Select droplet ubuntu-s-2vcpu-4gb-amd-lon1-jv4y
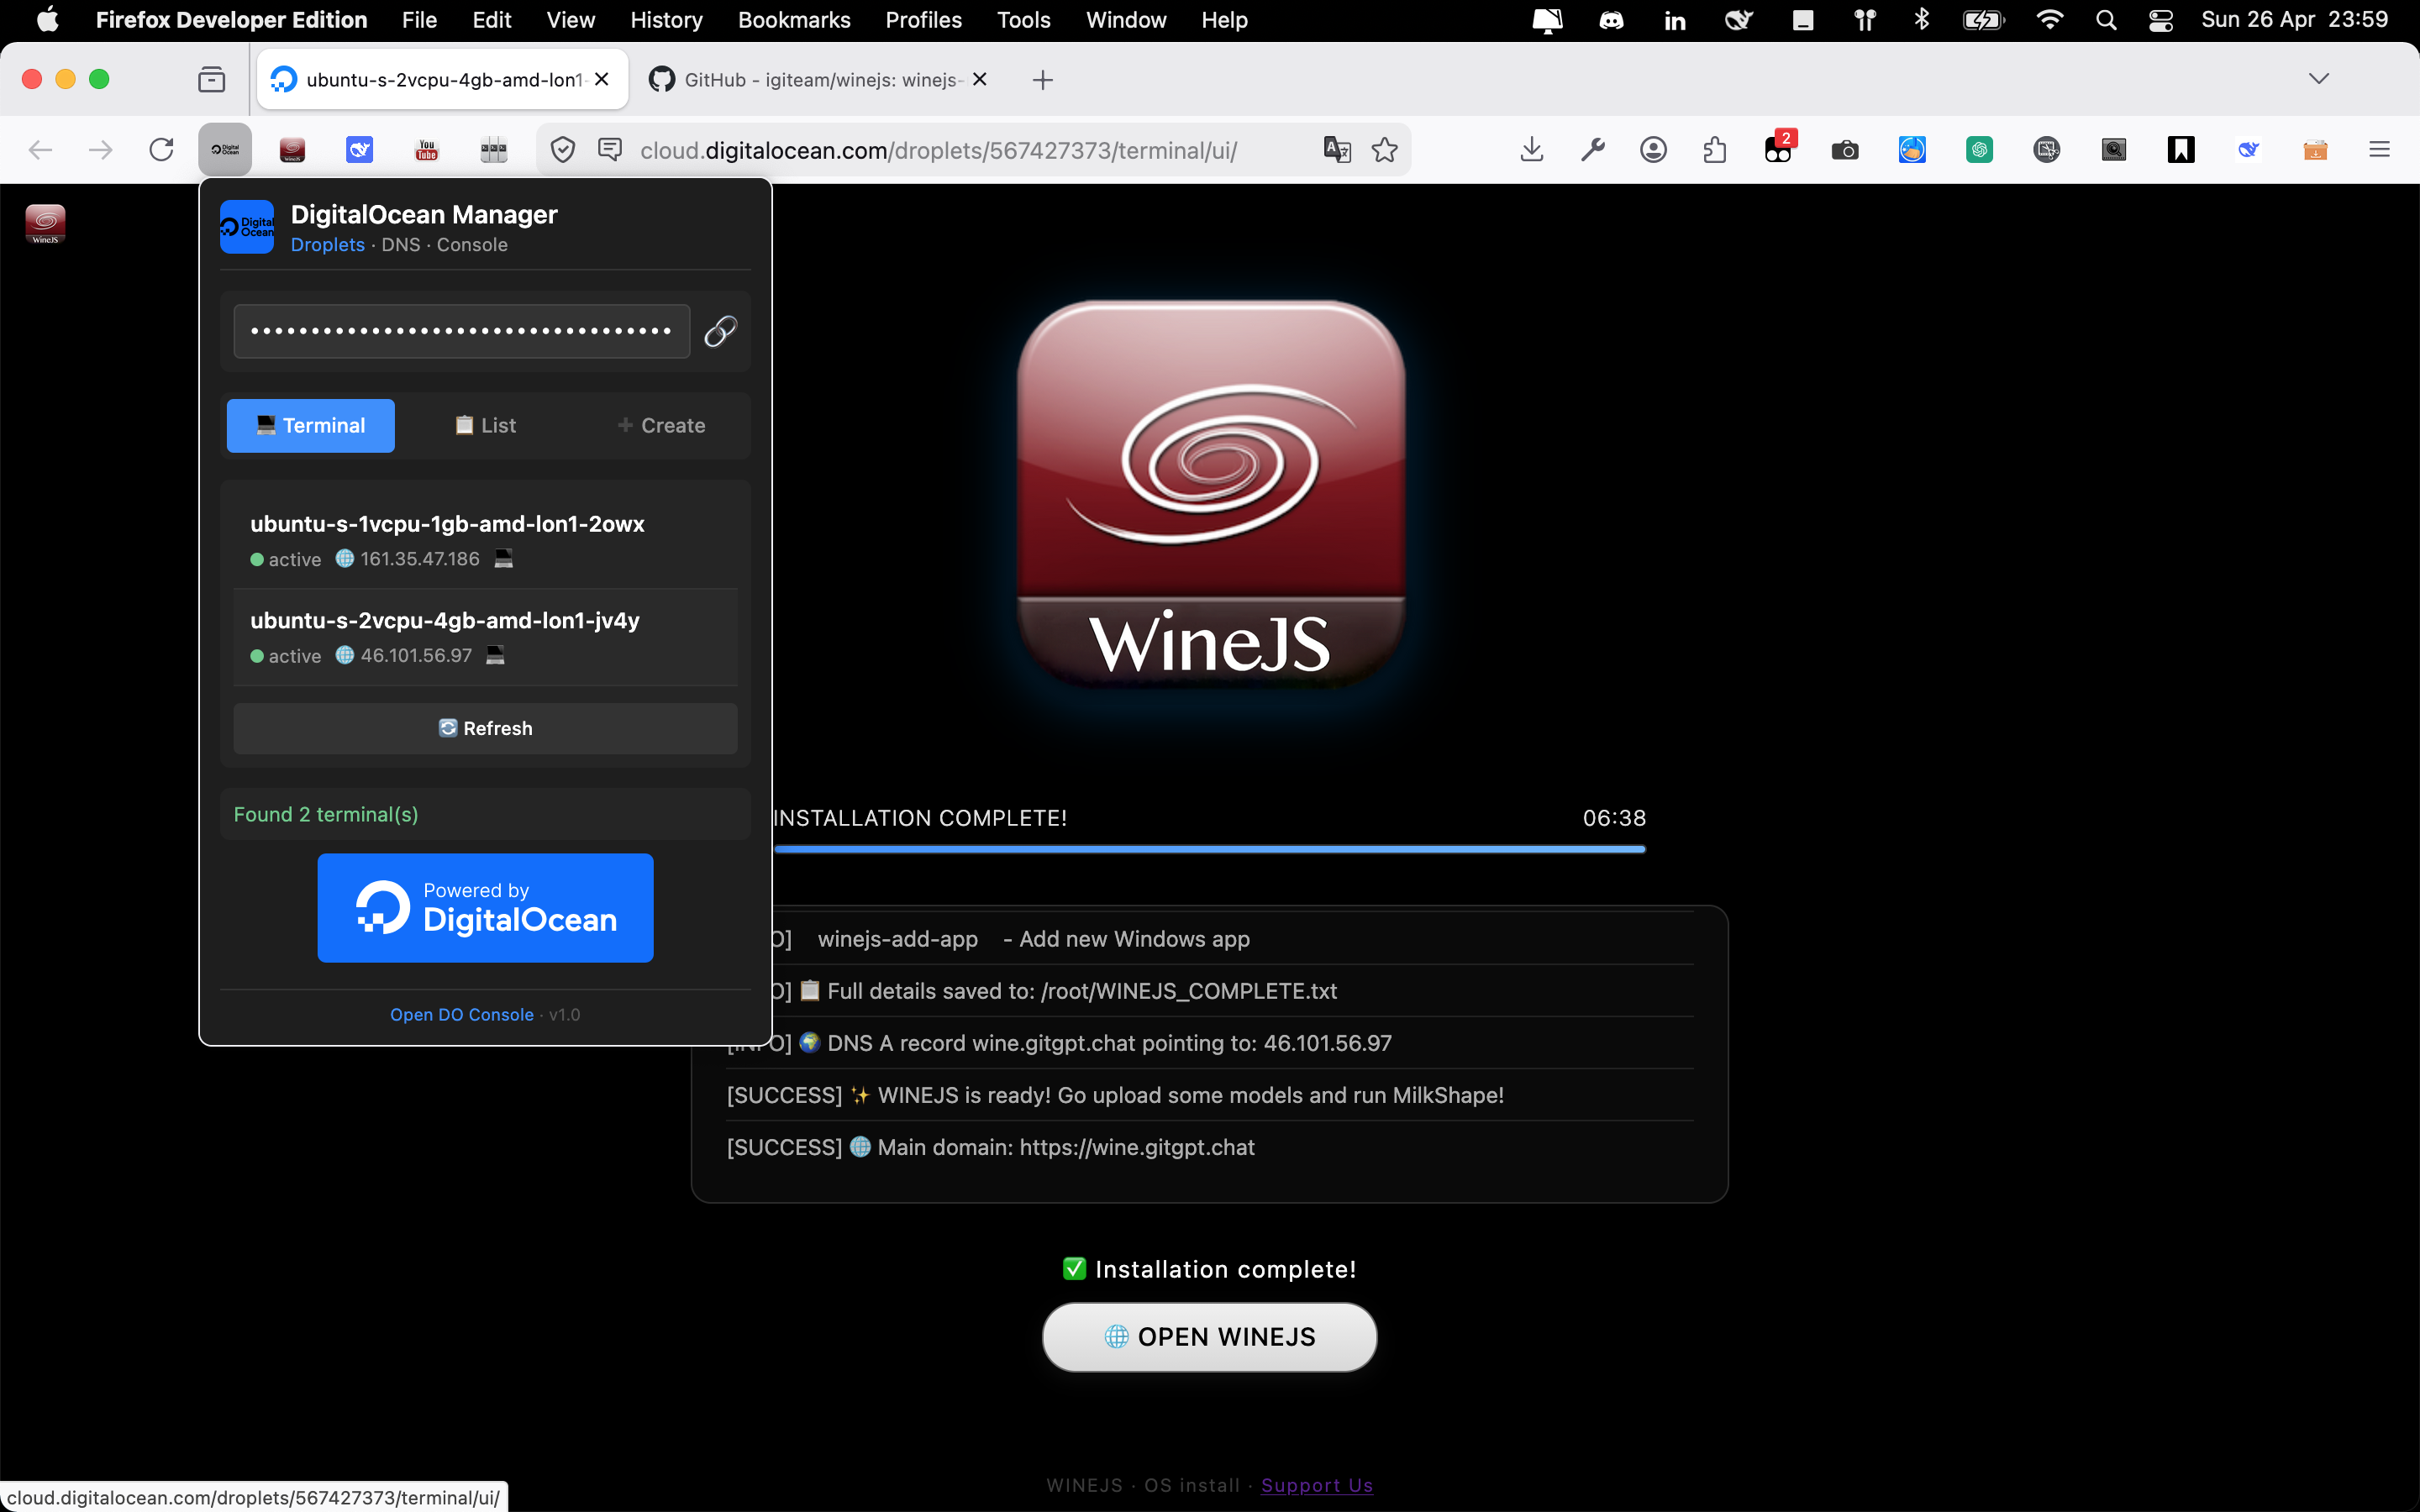 (x=485, y=637)
